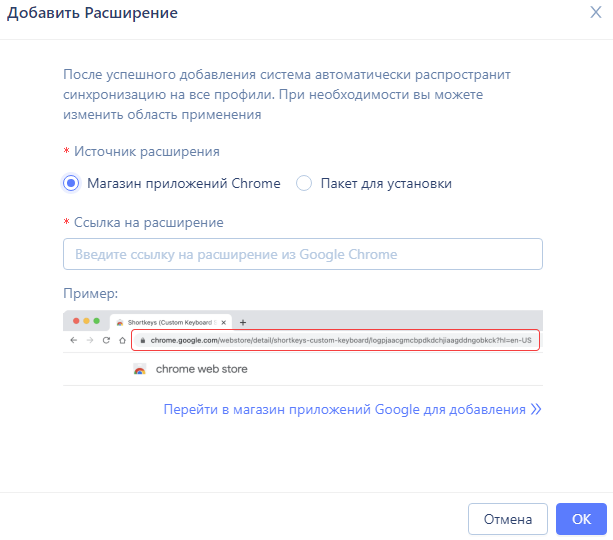Click the Отмена button
Viewport: 613px width, 540px height.
click(x=507, y=519)
